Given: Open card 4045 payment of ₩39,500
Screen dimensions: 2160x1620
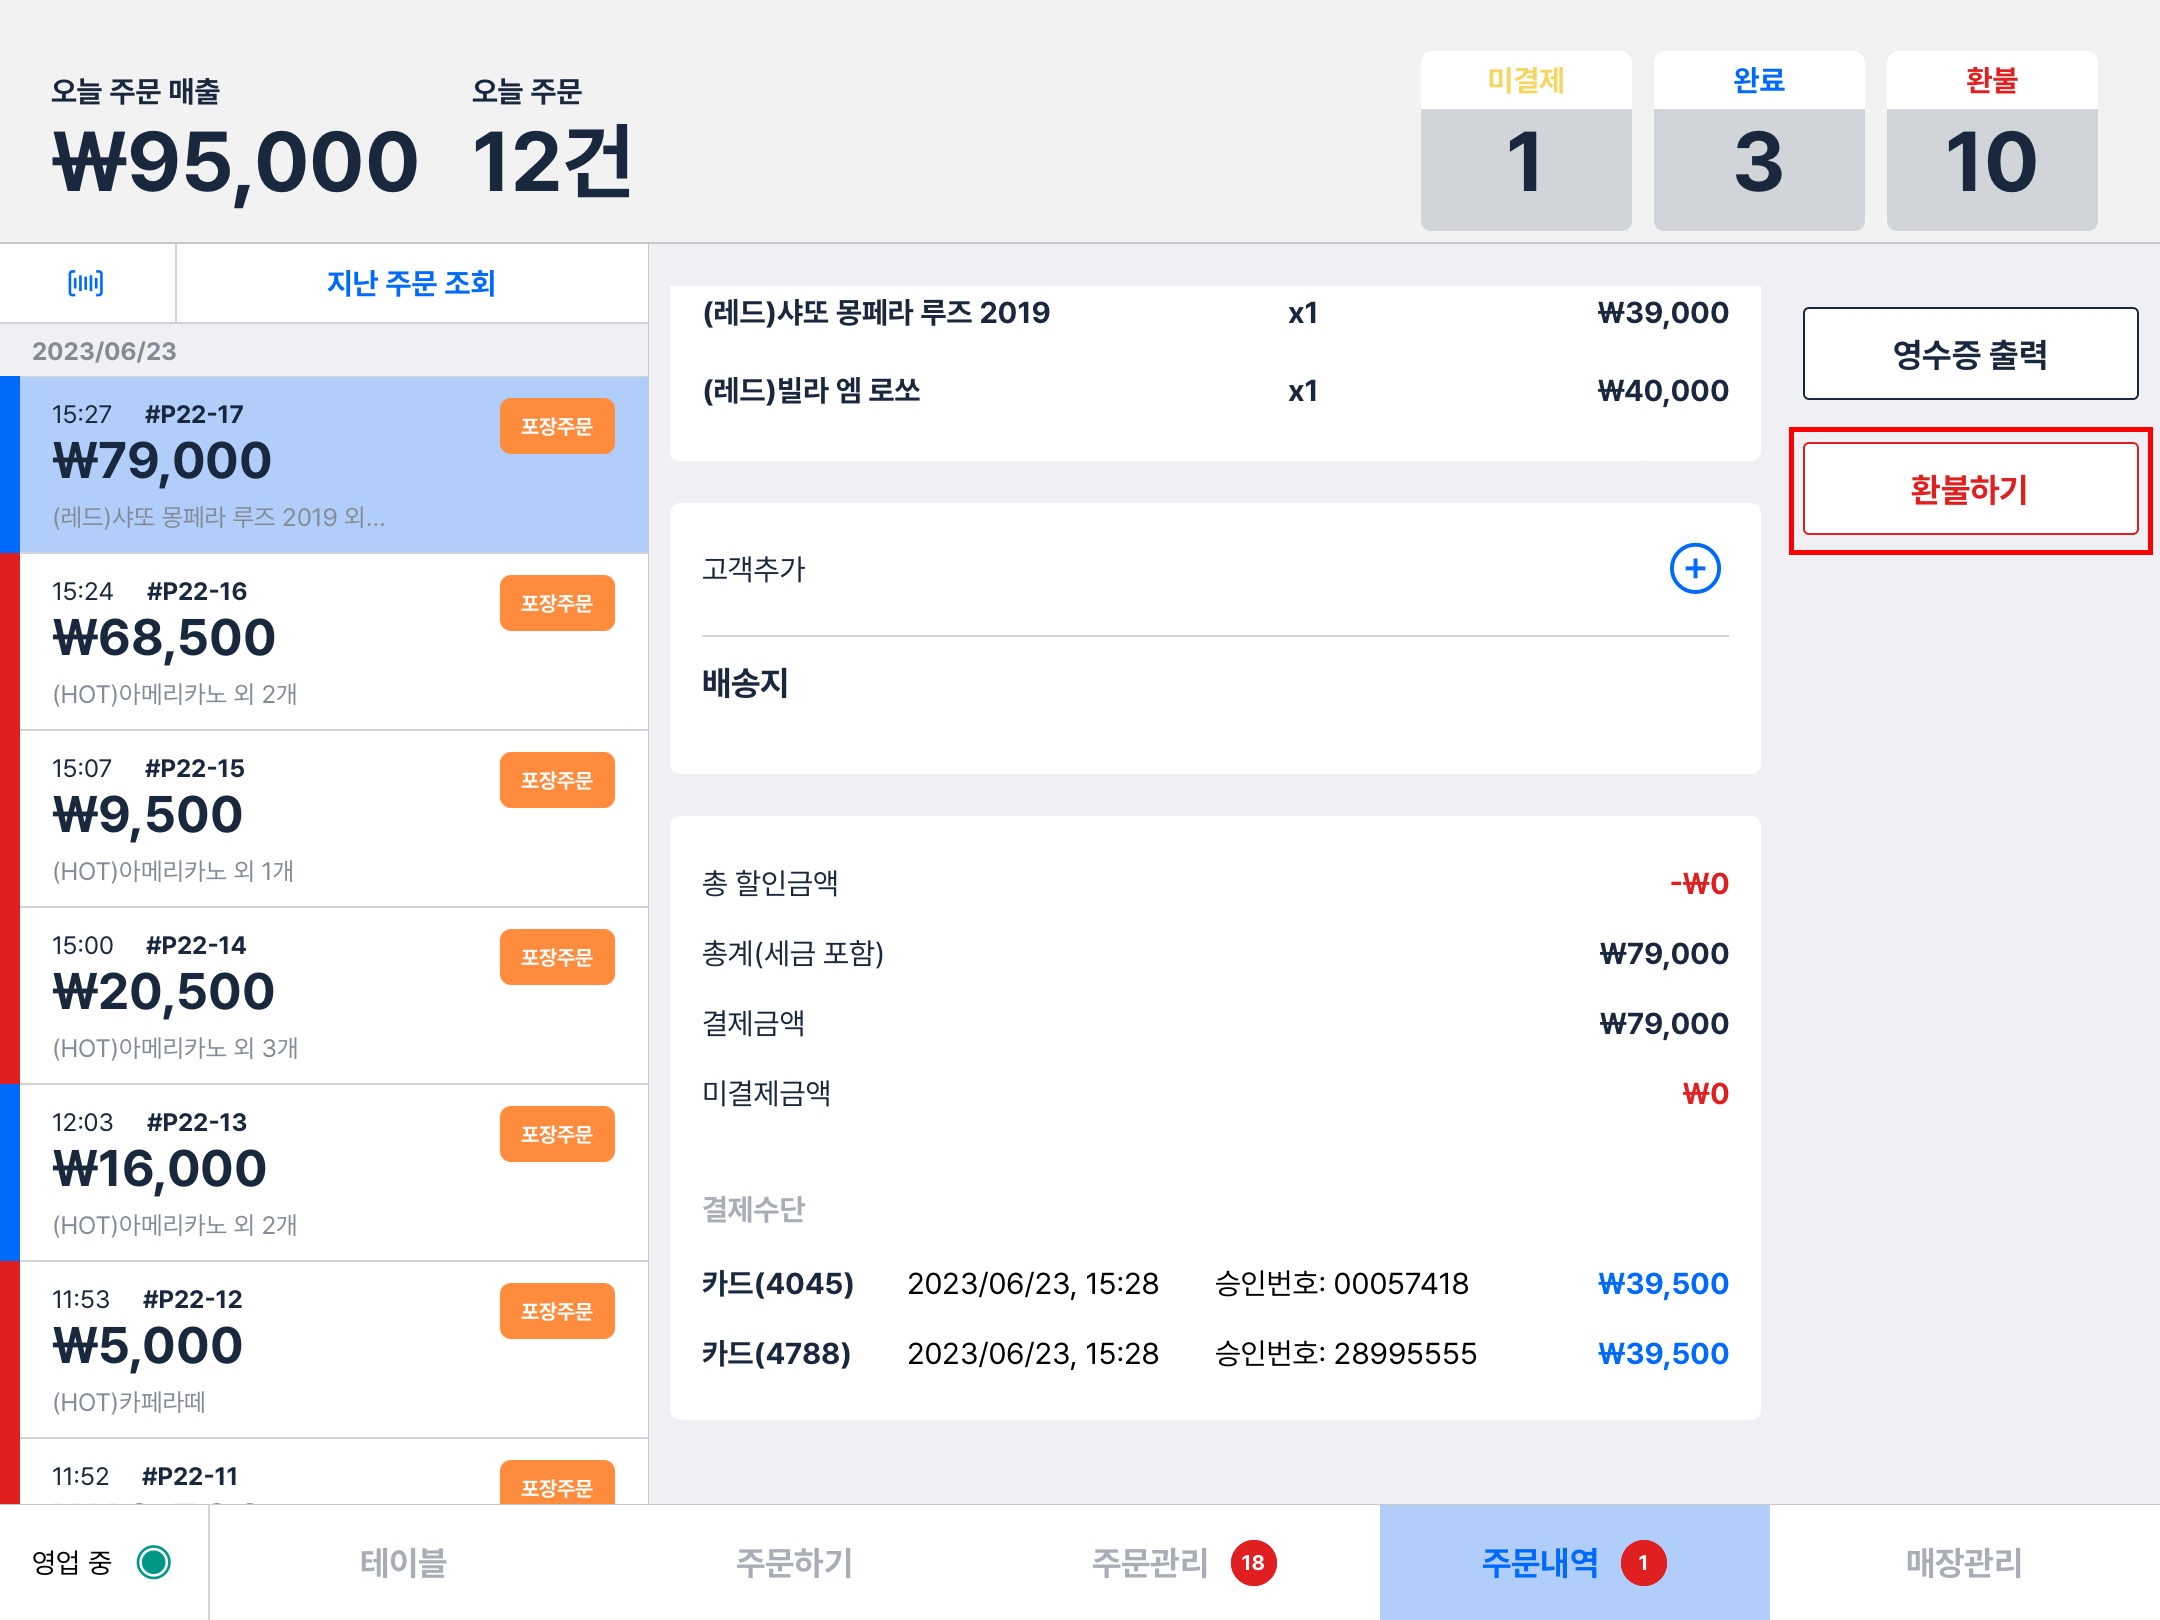Looking at the screenshot, I should (x=1214, y=1283).
